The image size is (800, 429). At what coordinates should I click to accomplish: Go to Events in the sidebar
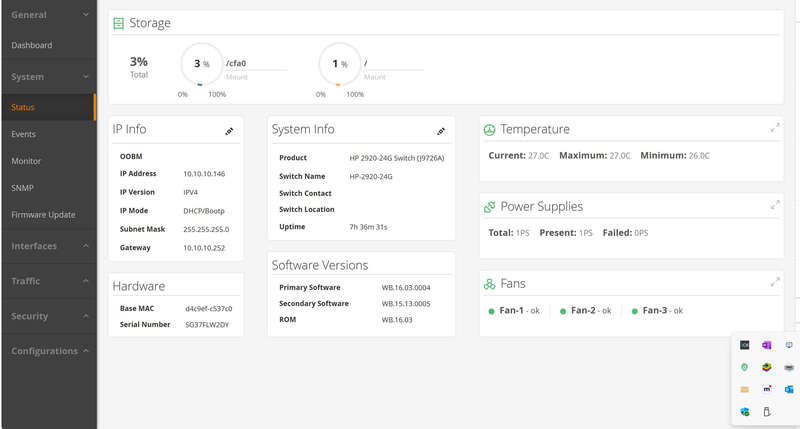coord(23,134)
